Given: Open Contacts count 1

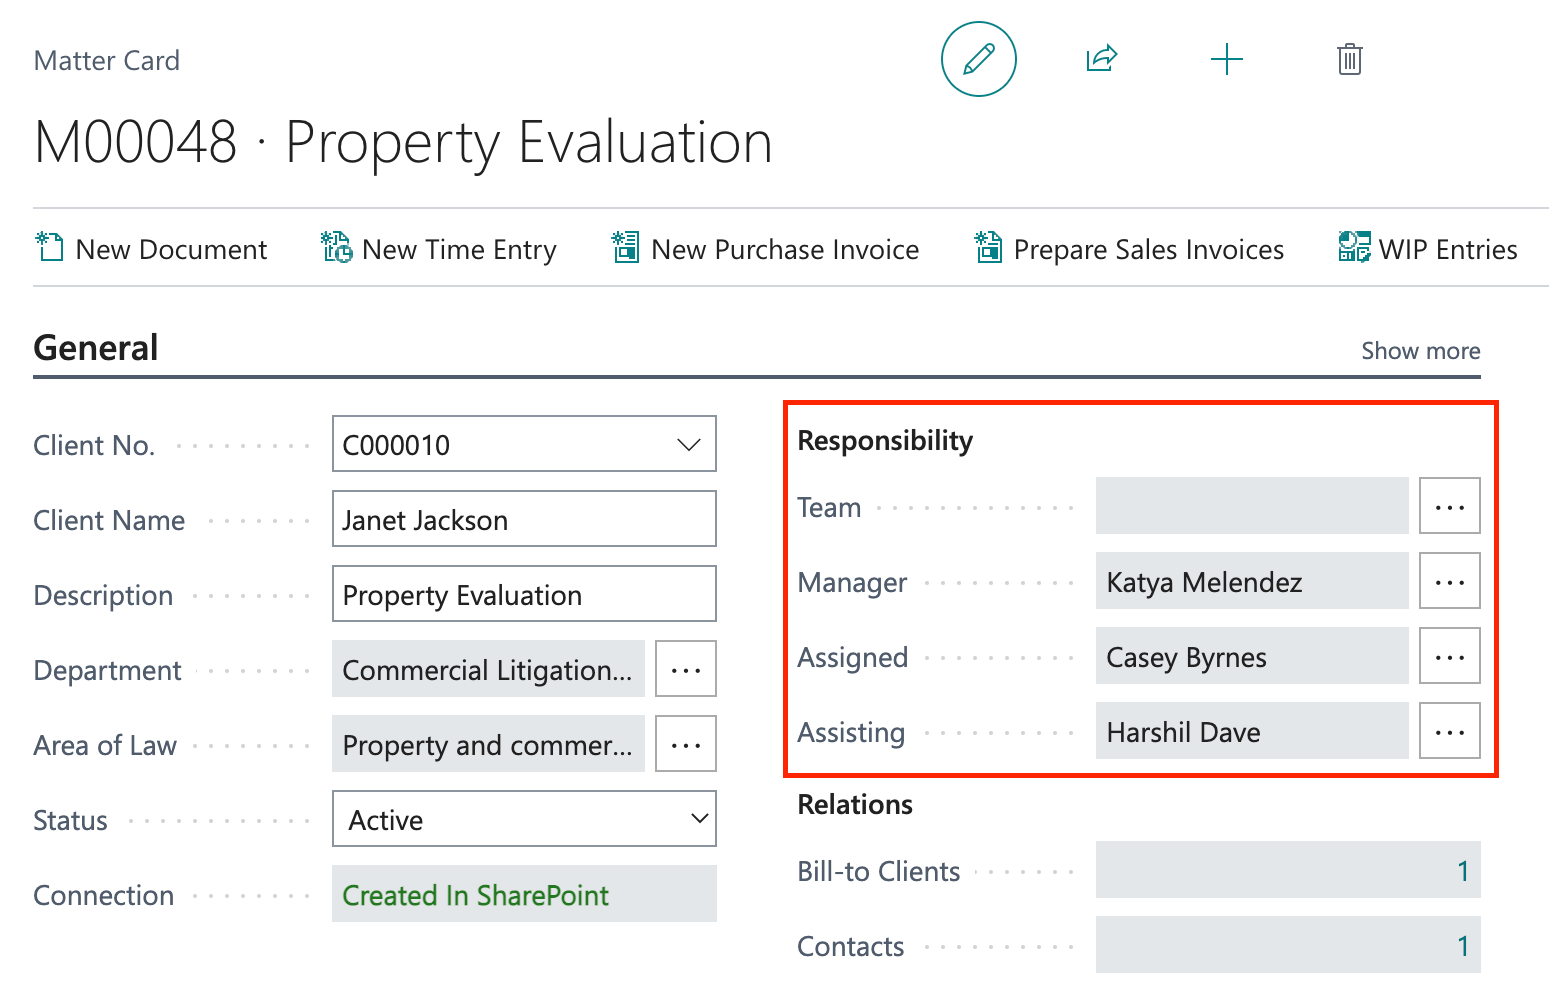Looking at the screenshot, I should pyautogui.click(x=1288, y=945).
